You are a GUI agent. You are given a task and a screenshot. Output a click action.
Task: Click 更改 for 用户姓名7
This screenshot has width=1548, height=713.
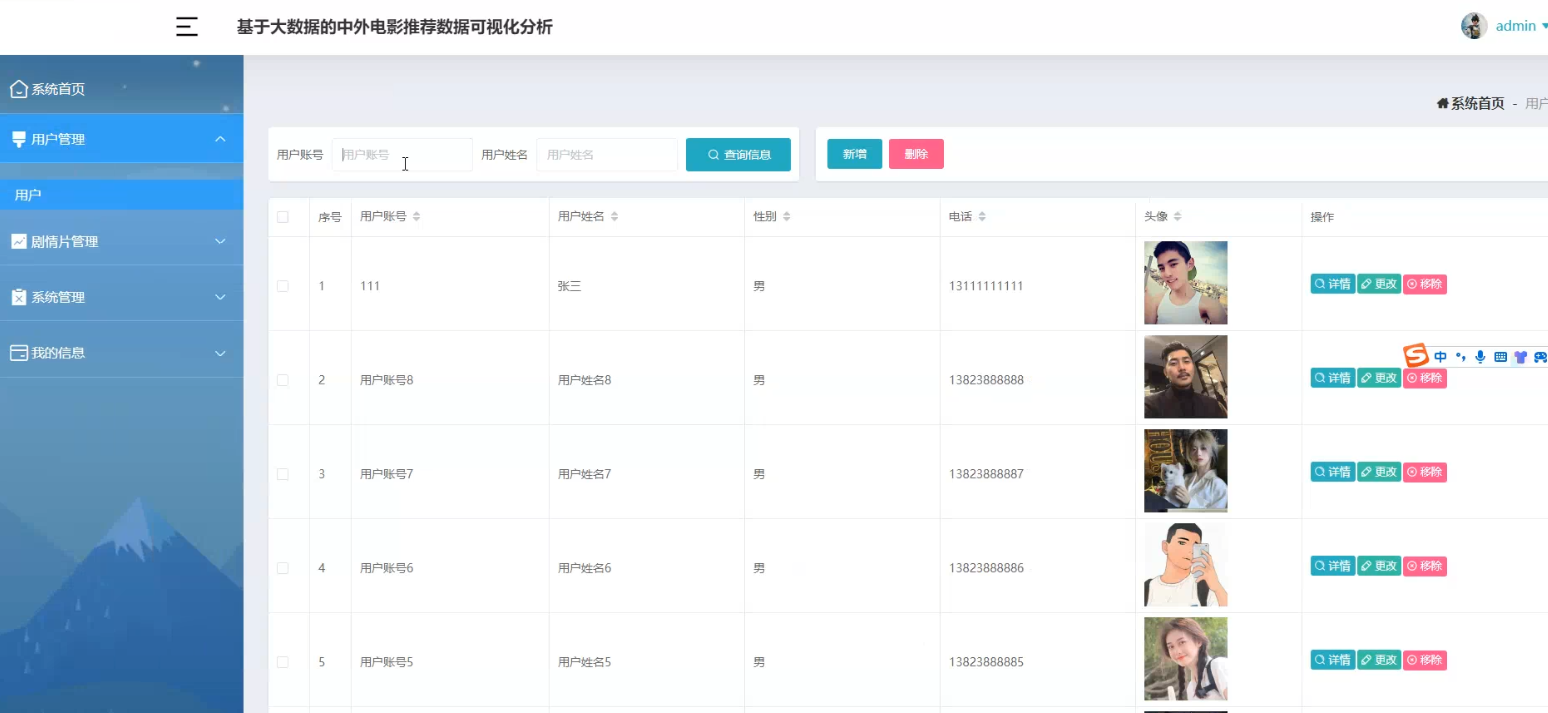pyautogui.click(x=1379, y=472)
